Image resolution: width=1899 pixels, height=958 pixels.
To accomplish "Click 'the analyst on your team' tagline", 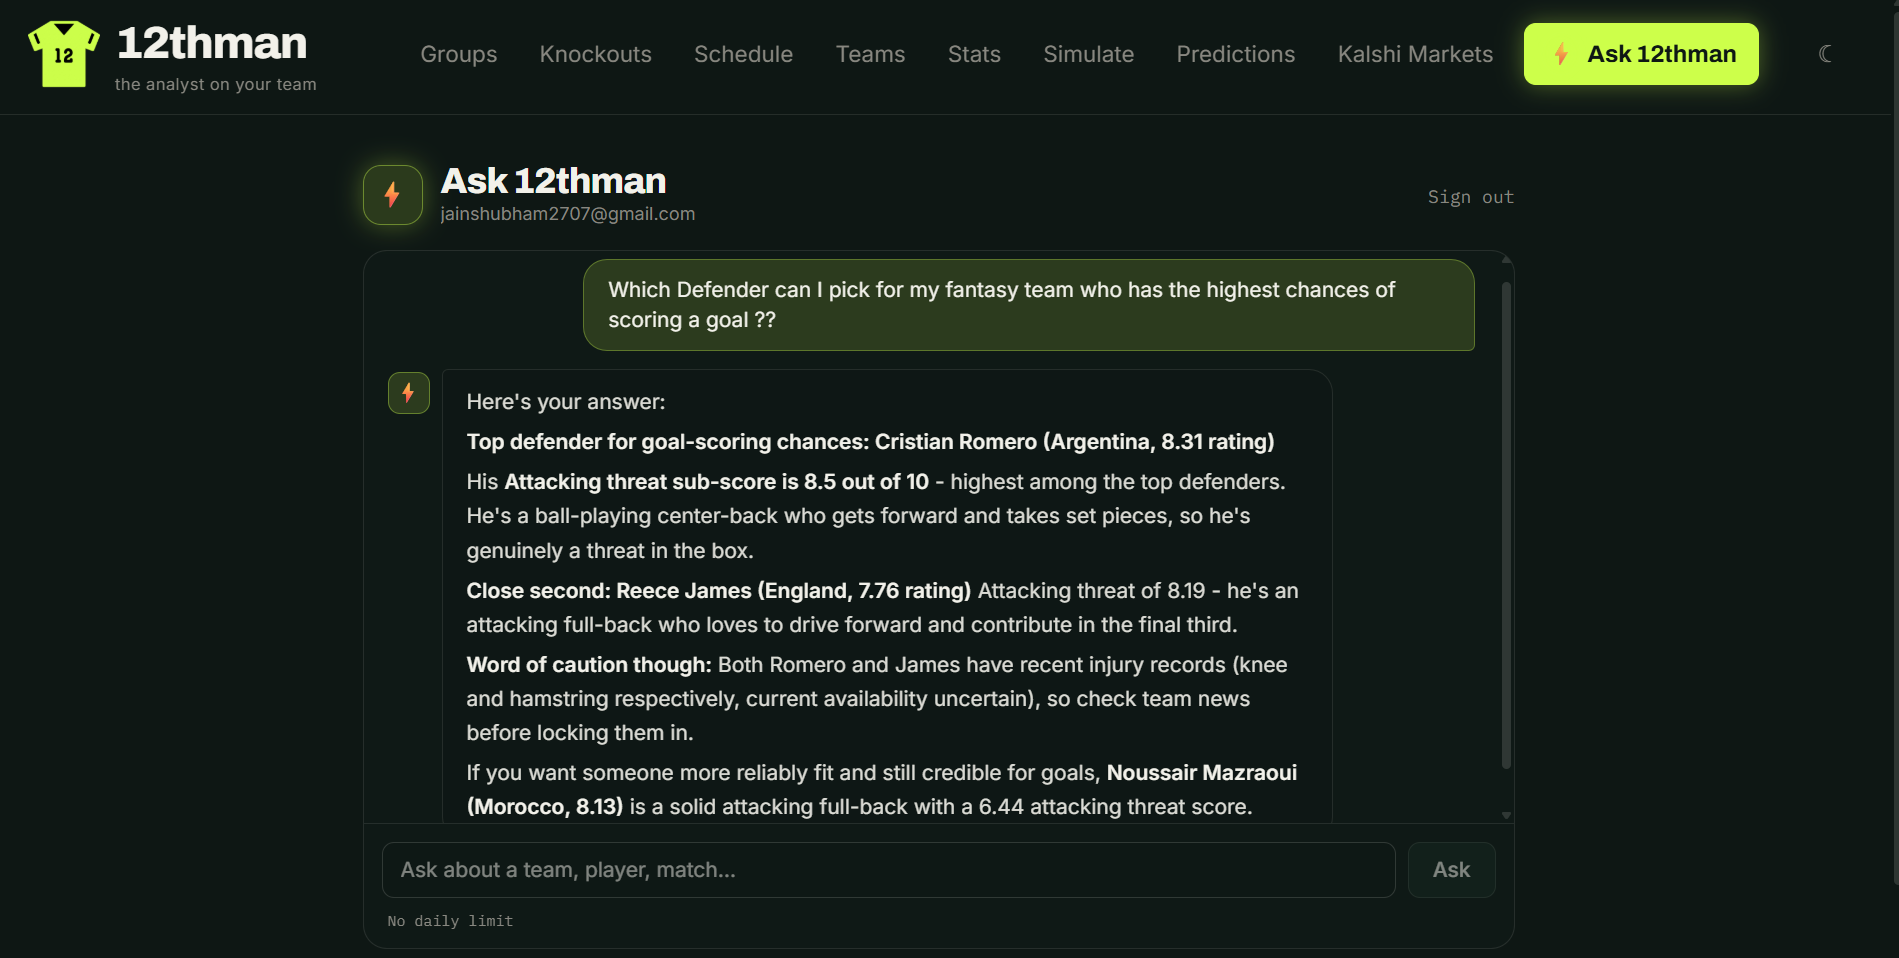I will [216, 84].
